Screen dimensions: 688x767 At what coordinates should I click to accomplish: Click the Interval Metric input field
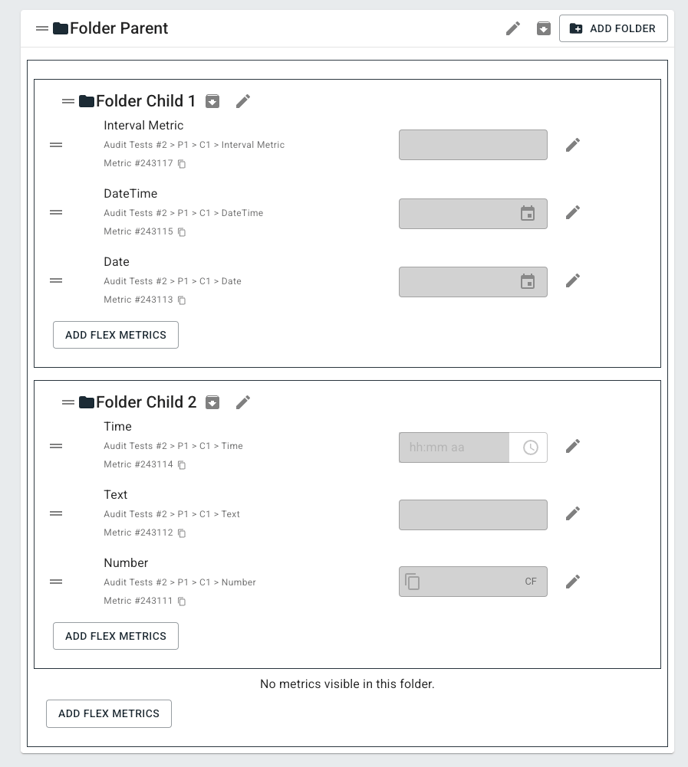473,145
